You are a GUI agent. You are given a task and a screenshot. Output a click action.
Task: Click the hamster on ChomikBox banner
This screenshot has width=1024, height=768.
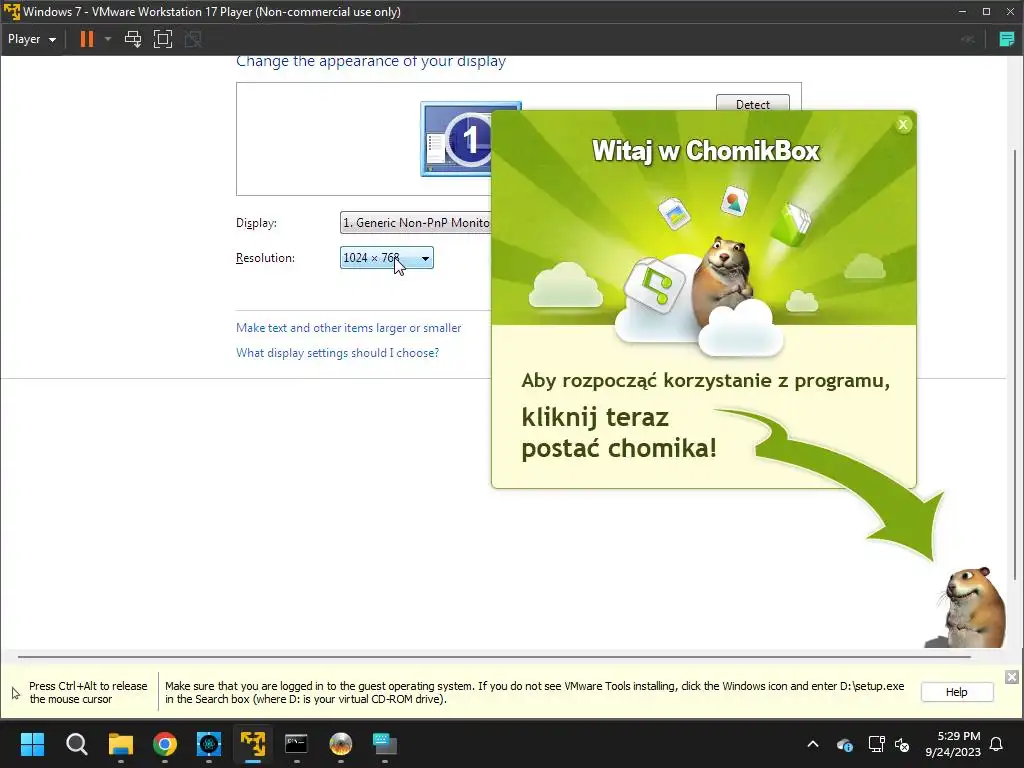coord(723,281)
